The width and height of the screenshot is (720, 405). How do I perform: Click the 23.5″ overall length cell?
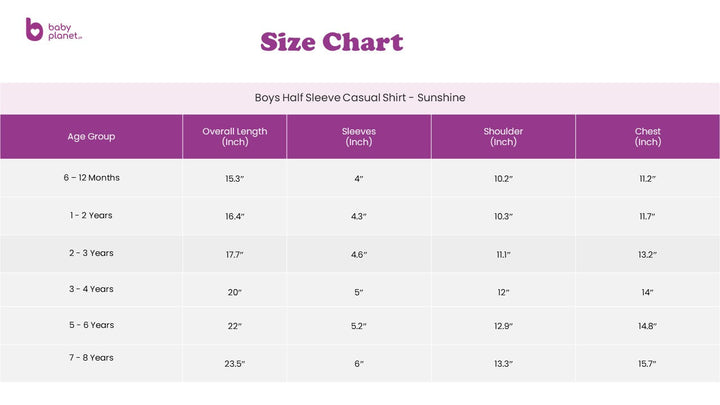[x=234, y=363]
